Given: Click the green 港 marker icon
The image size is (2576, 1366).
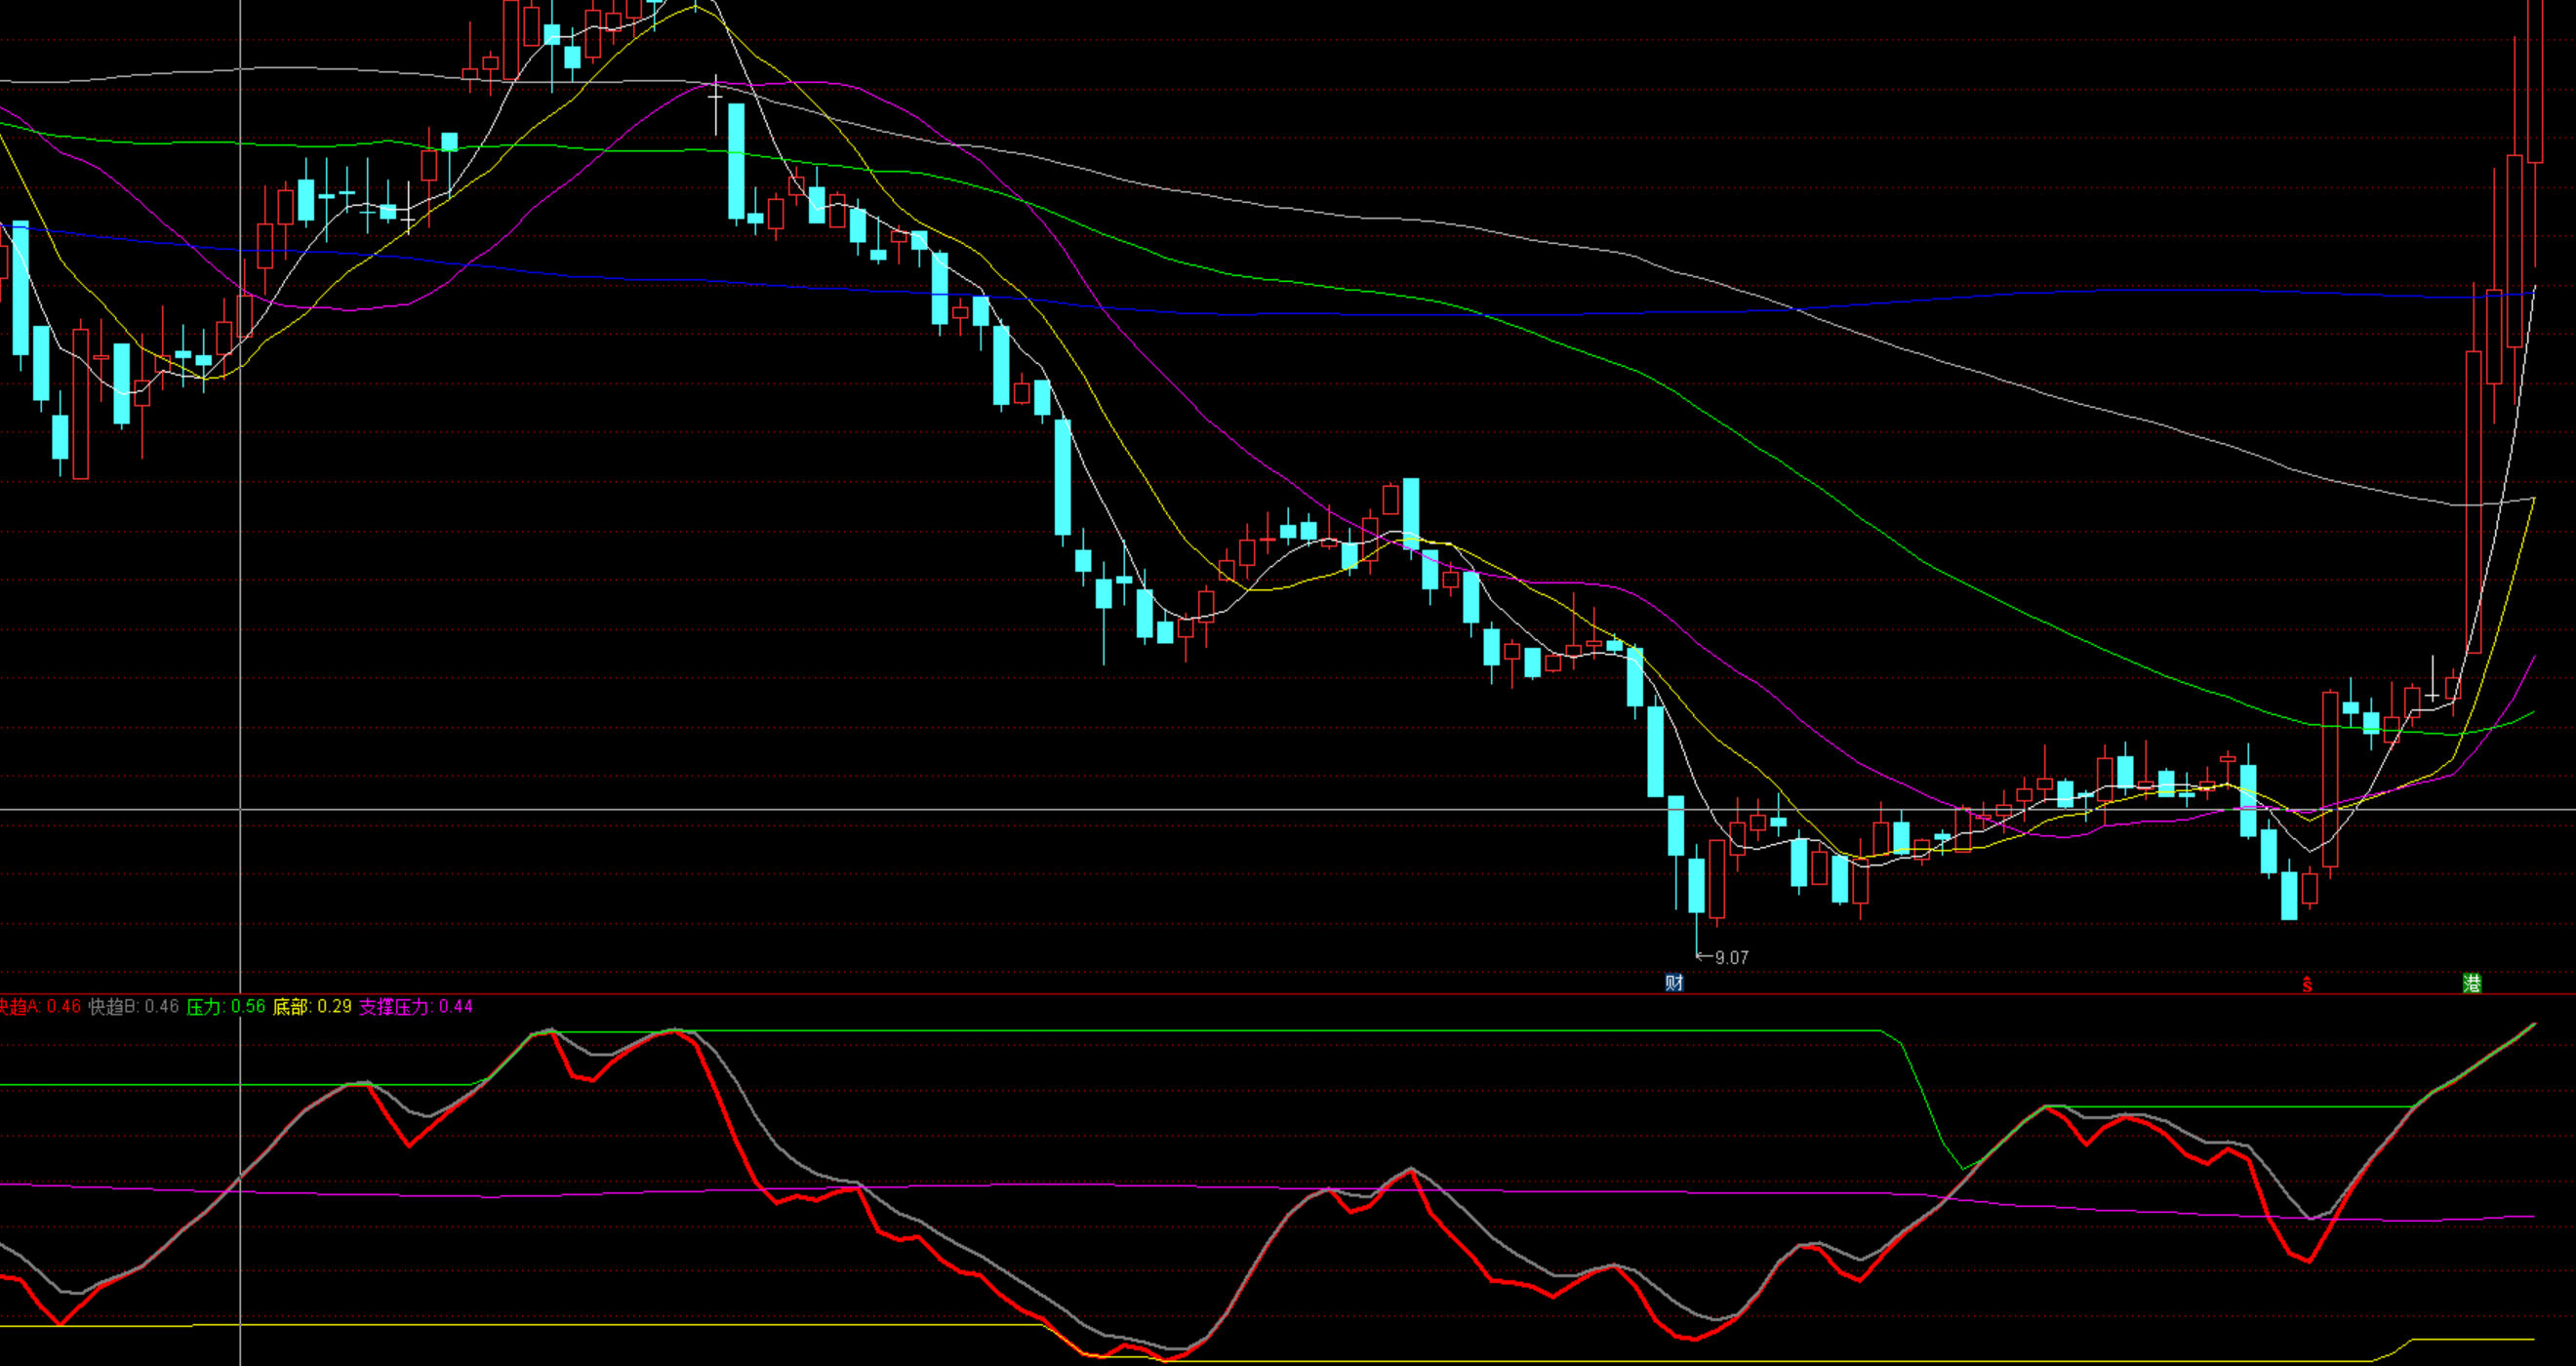Looking at the screenshot, I should (x=2472, y=983).
